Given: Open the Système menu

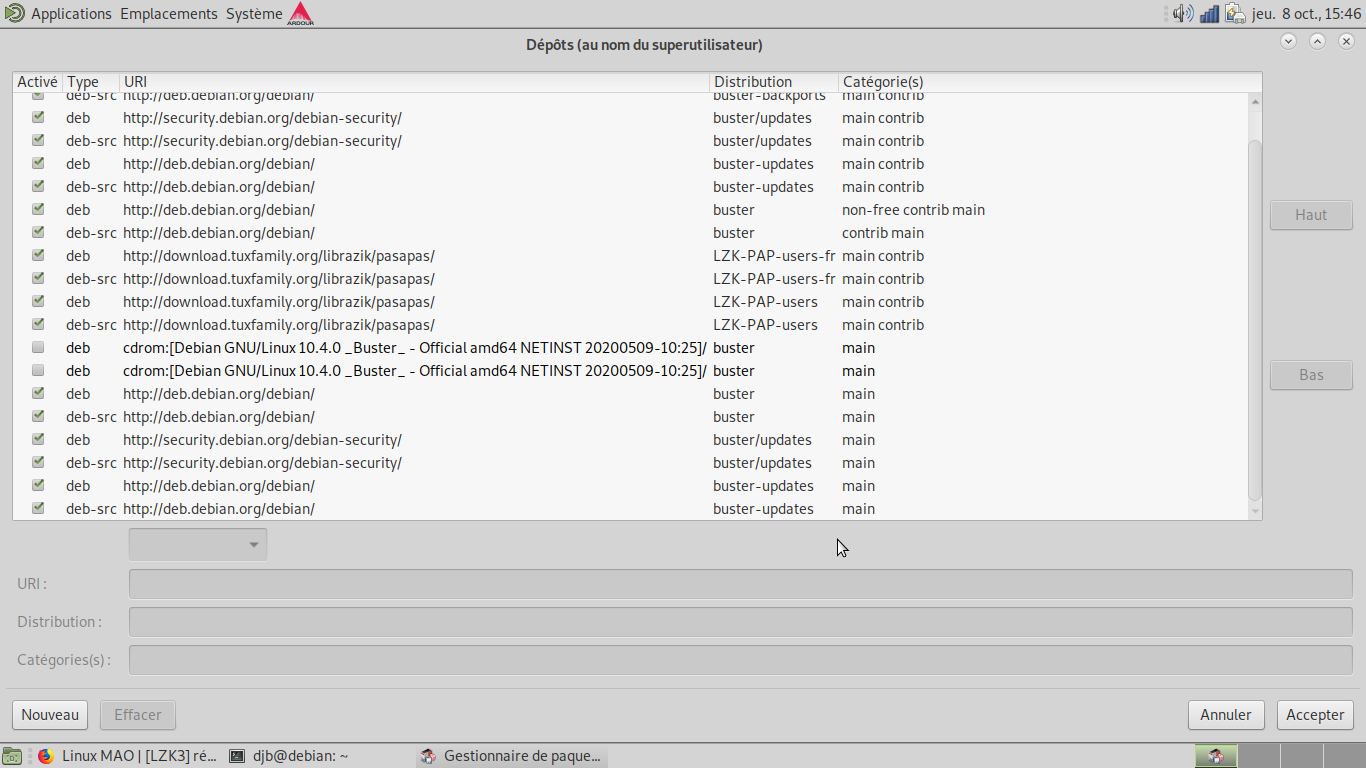Looking at the screenshot, I should pyautogui.click(x=254, y=14).
